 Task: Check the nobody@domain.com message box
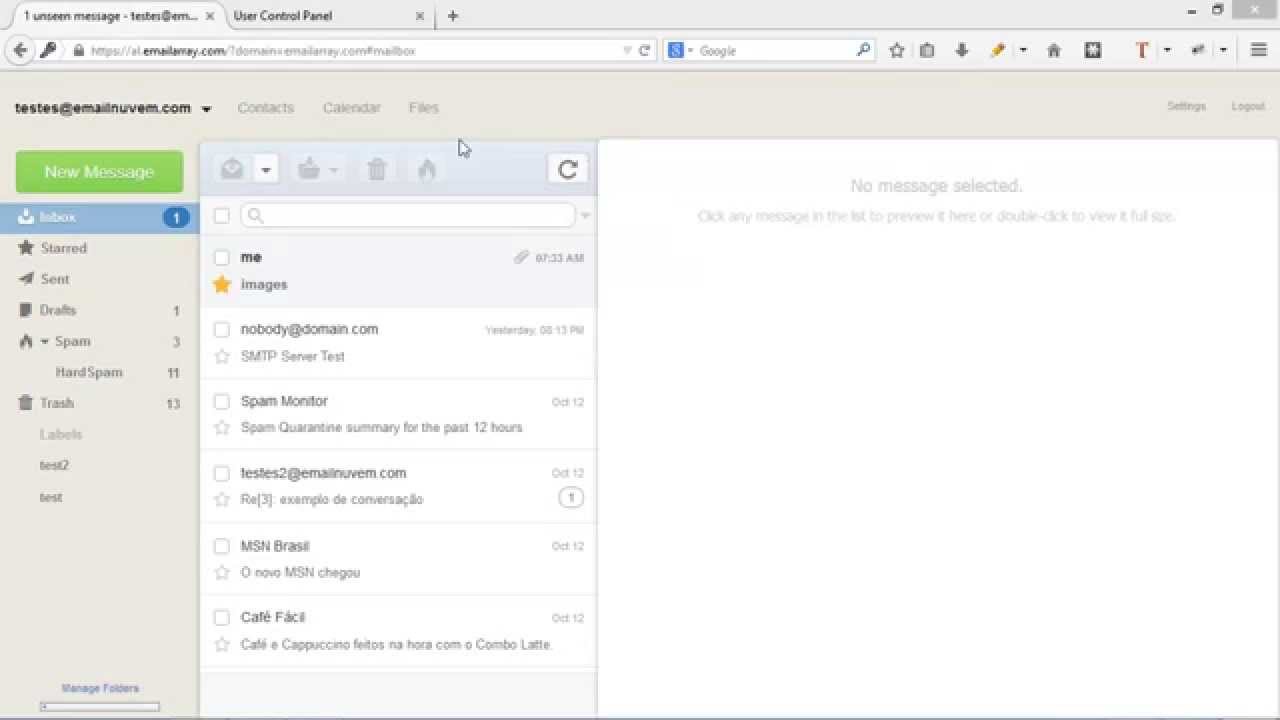click(222, 329)
